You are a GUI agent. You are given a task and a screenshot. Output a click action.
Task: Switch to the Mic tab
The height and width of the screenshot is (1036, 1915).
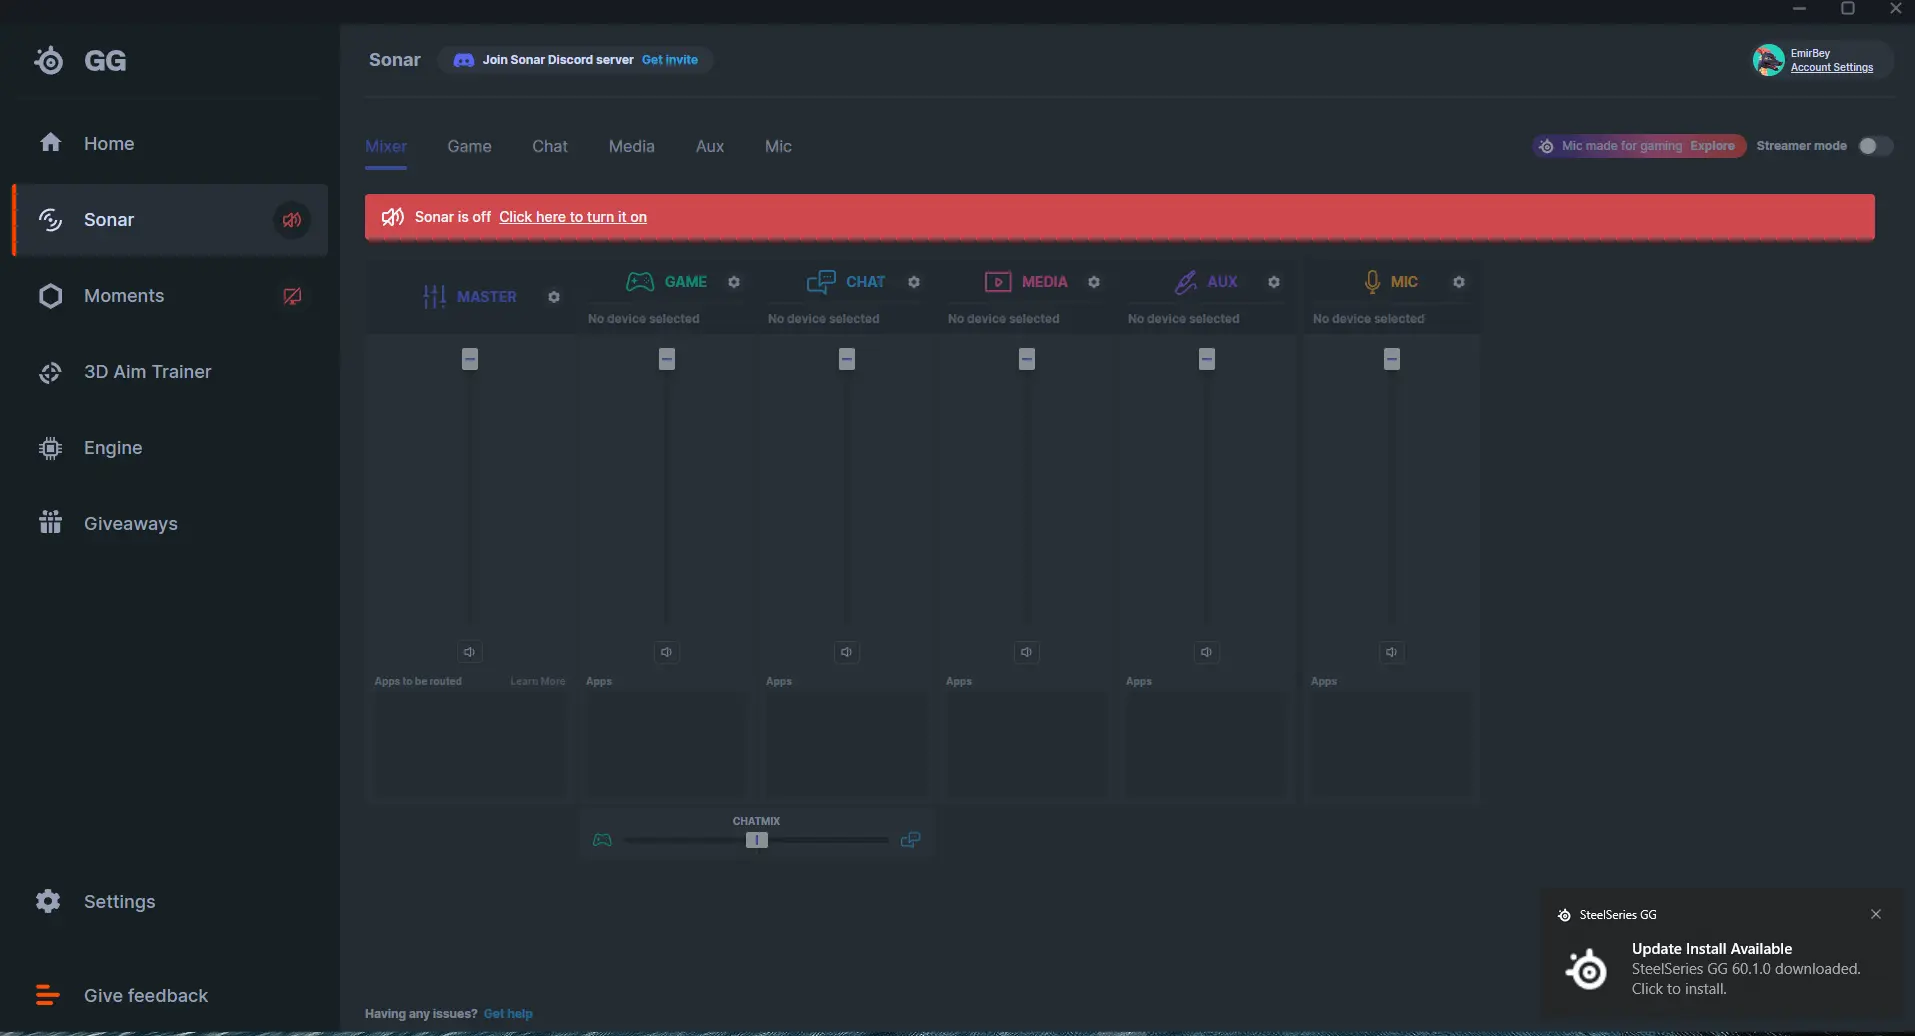[778, 147]
